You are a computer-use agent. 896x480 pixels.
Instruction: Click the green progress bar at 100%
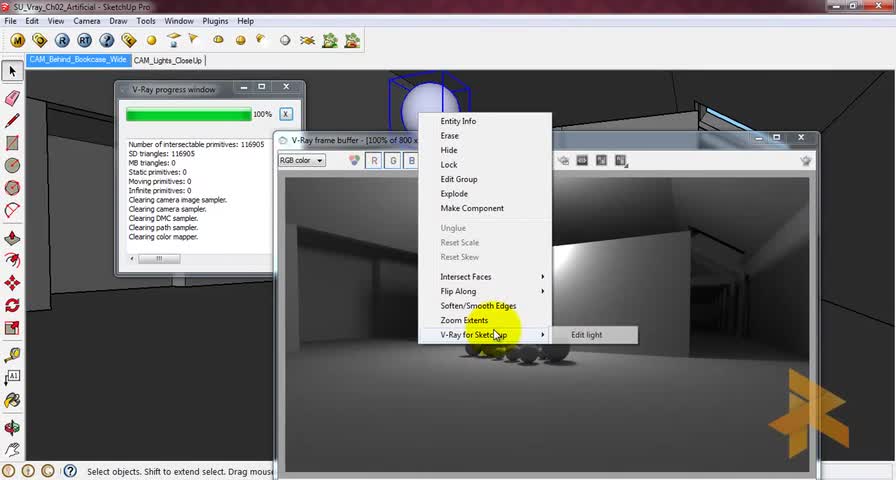pos(189,115)
